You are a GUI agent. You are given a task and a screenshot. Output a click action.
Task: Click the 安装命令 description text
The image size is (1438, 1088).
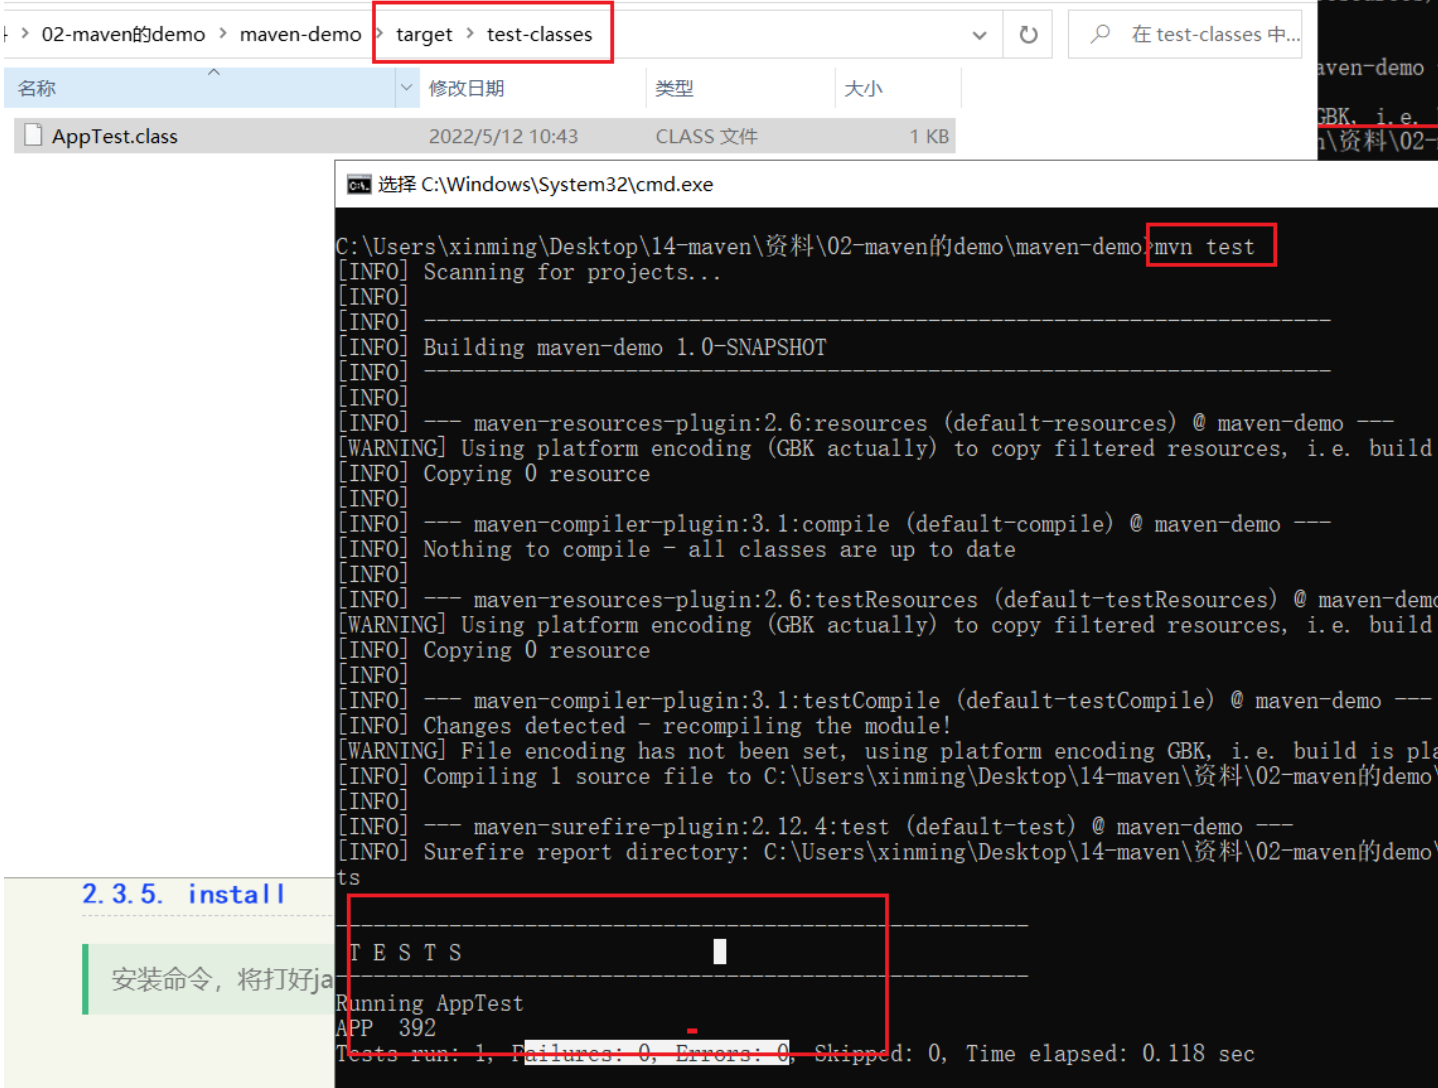[x=222, y=979]
